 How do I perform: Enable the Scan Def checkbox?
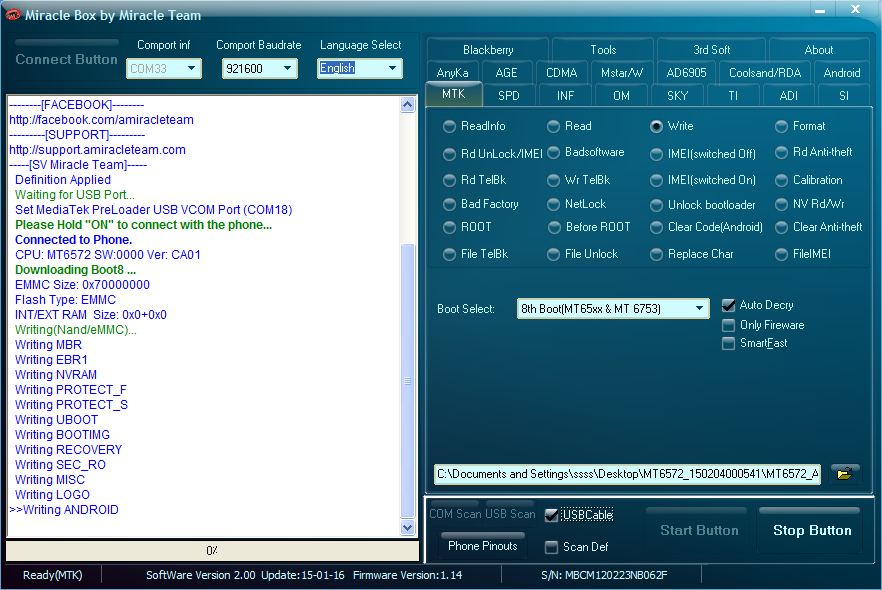coord(551,547)
